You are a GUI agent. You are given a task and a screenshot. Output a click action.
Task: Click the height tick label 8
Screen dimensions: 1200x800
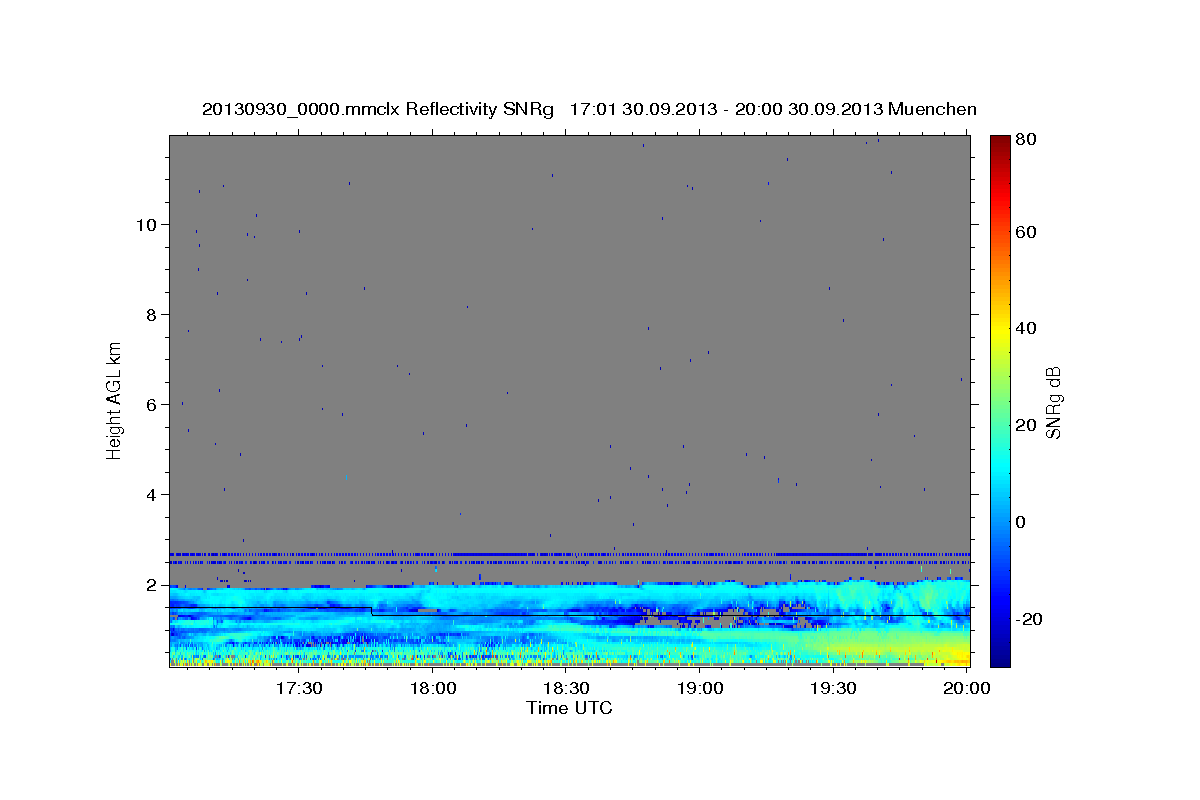pos(151,314)
